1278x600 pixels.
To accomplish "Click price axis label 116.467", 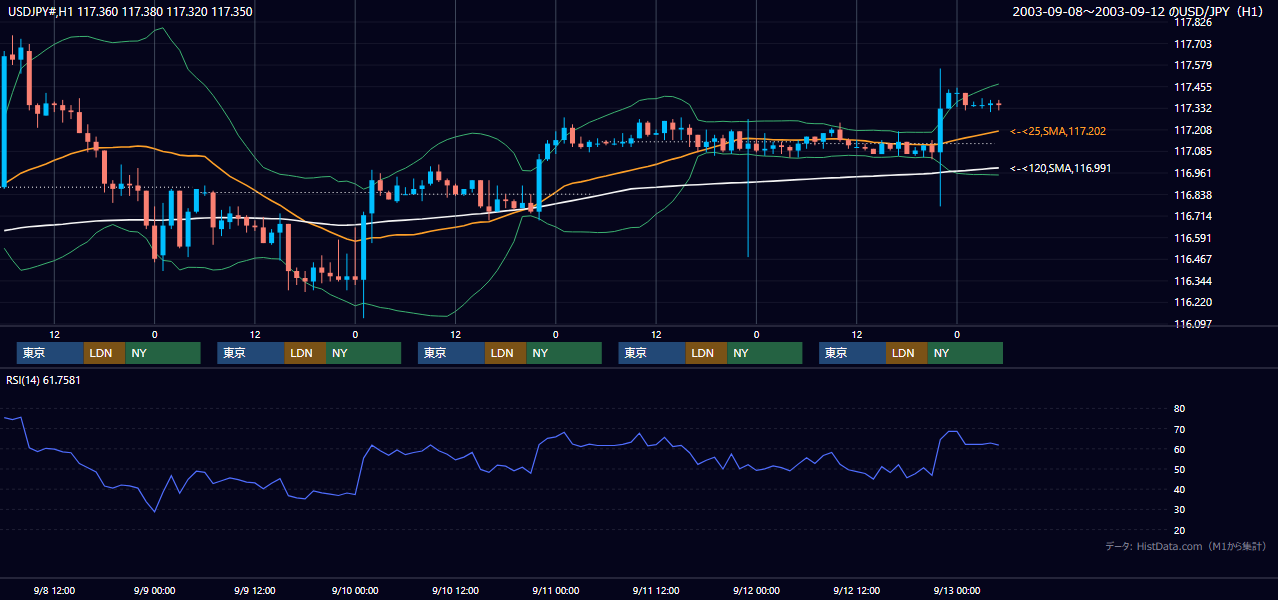I will pyautogui.click(x=1192, y=259).
